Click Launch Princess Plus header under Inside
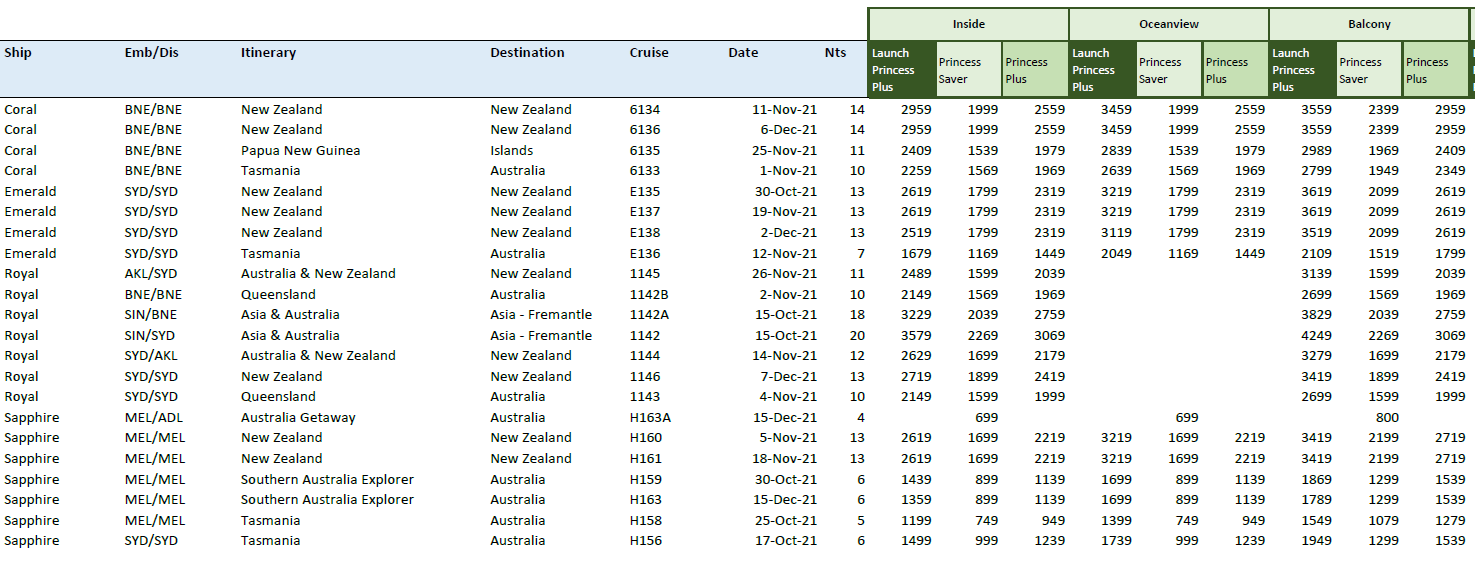Screen dimensions: 1475x566 (902, 70)
